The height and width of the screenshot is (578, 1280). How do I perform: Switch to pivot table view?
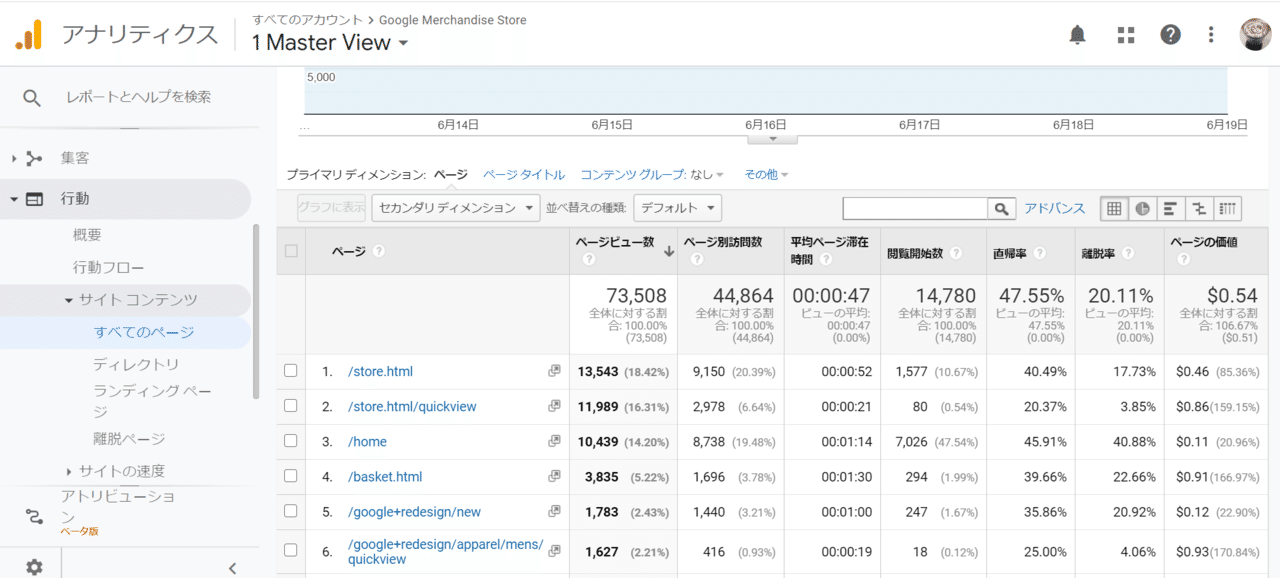[1227, 208]
